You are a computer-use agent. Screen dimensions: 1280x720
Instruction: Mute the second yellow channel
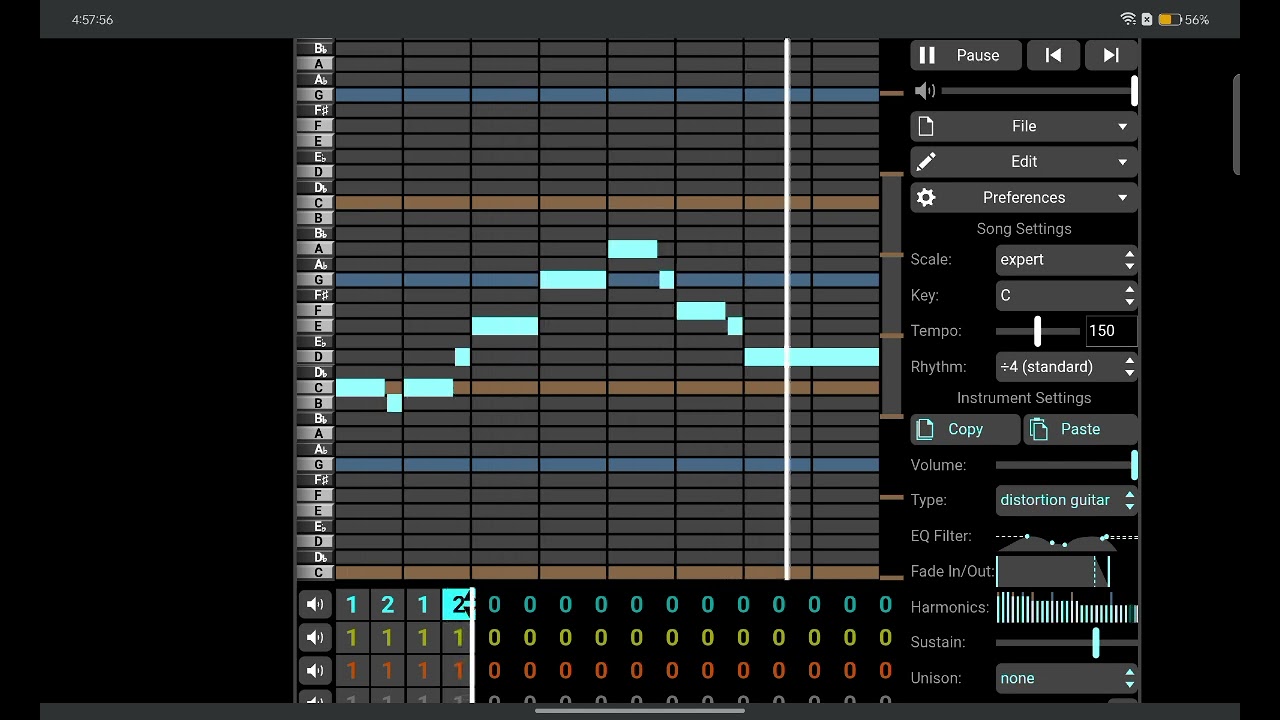[315, 637]
